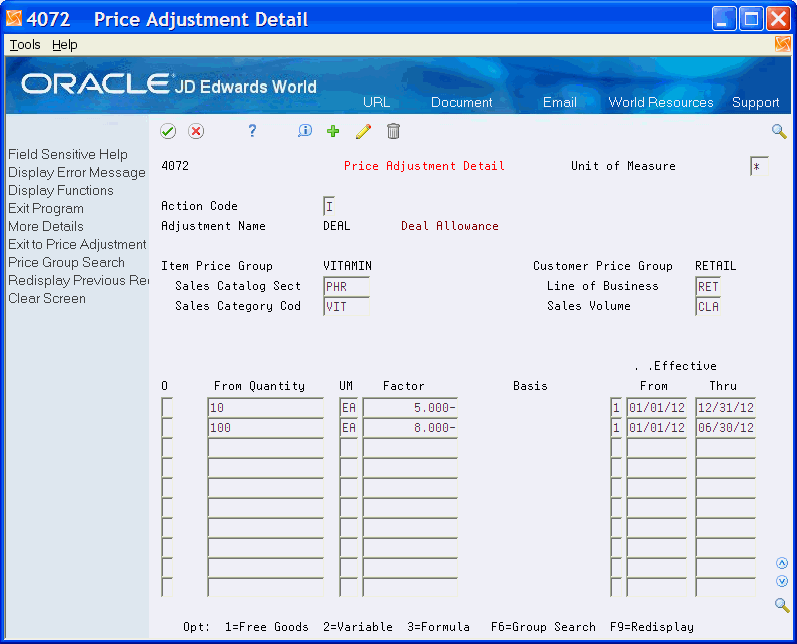Select Exit to Price Adjustment in sidebar
Viewport: 797px width, 644px height.
click(77, 244)
